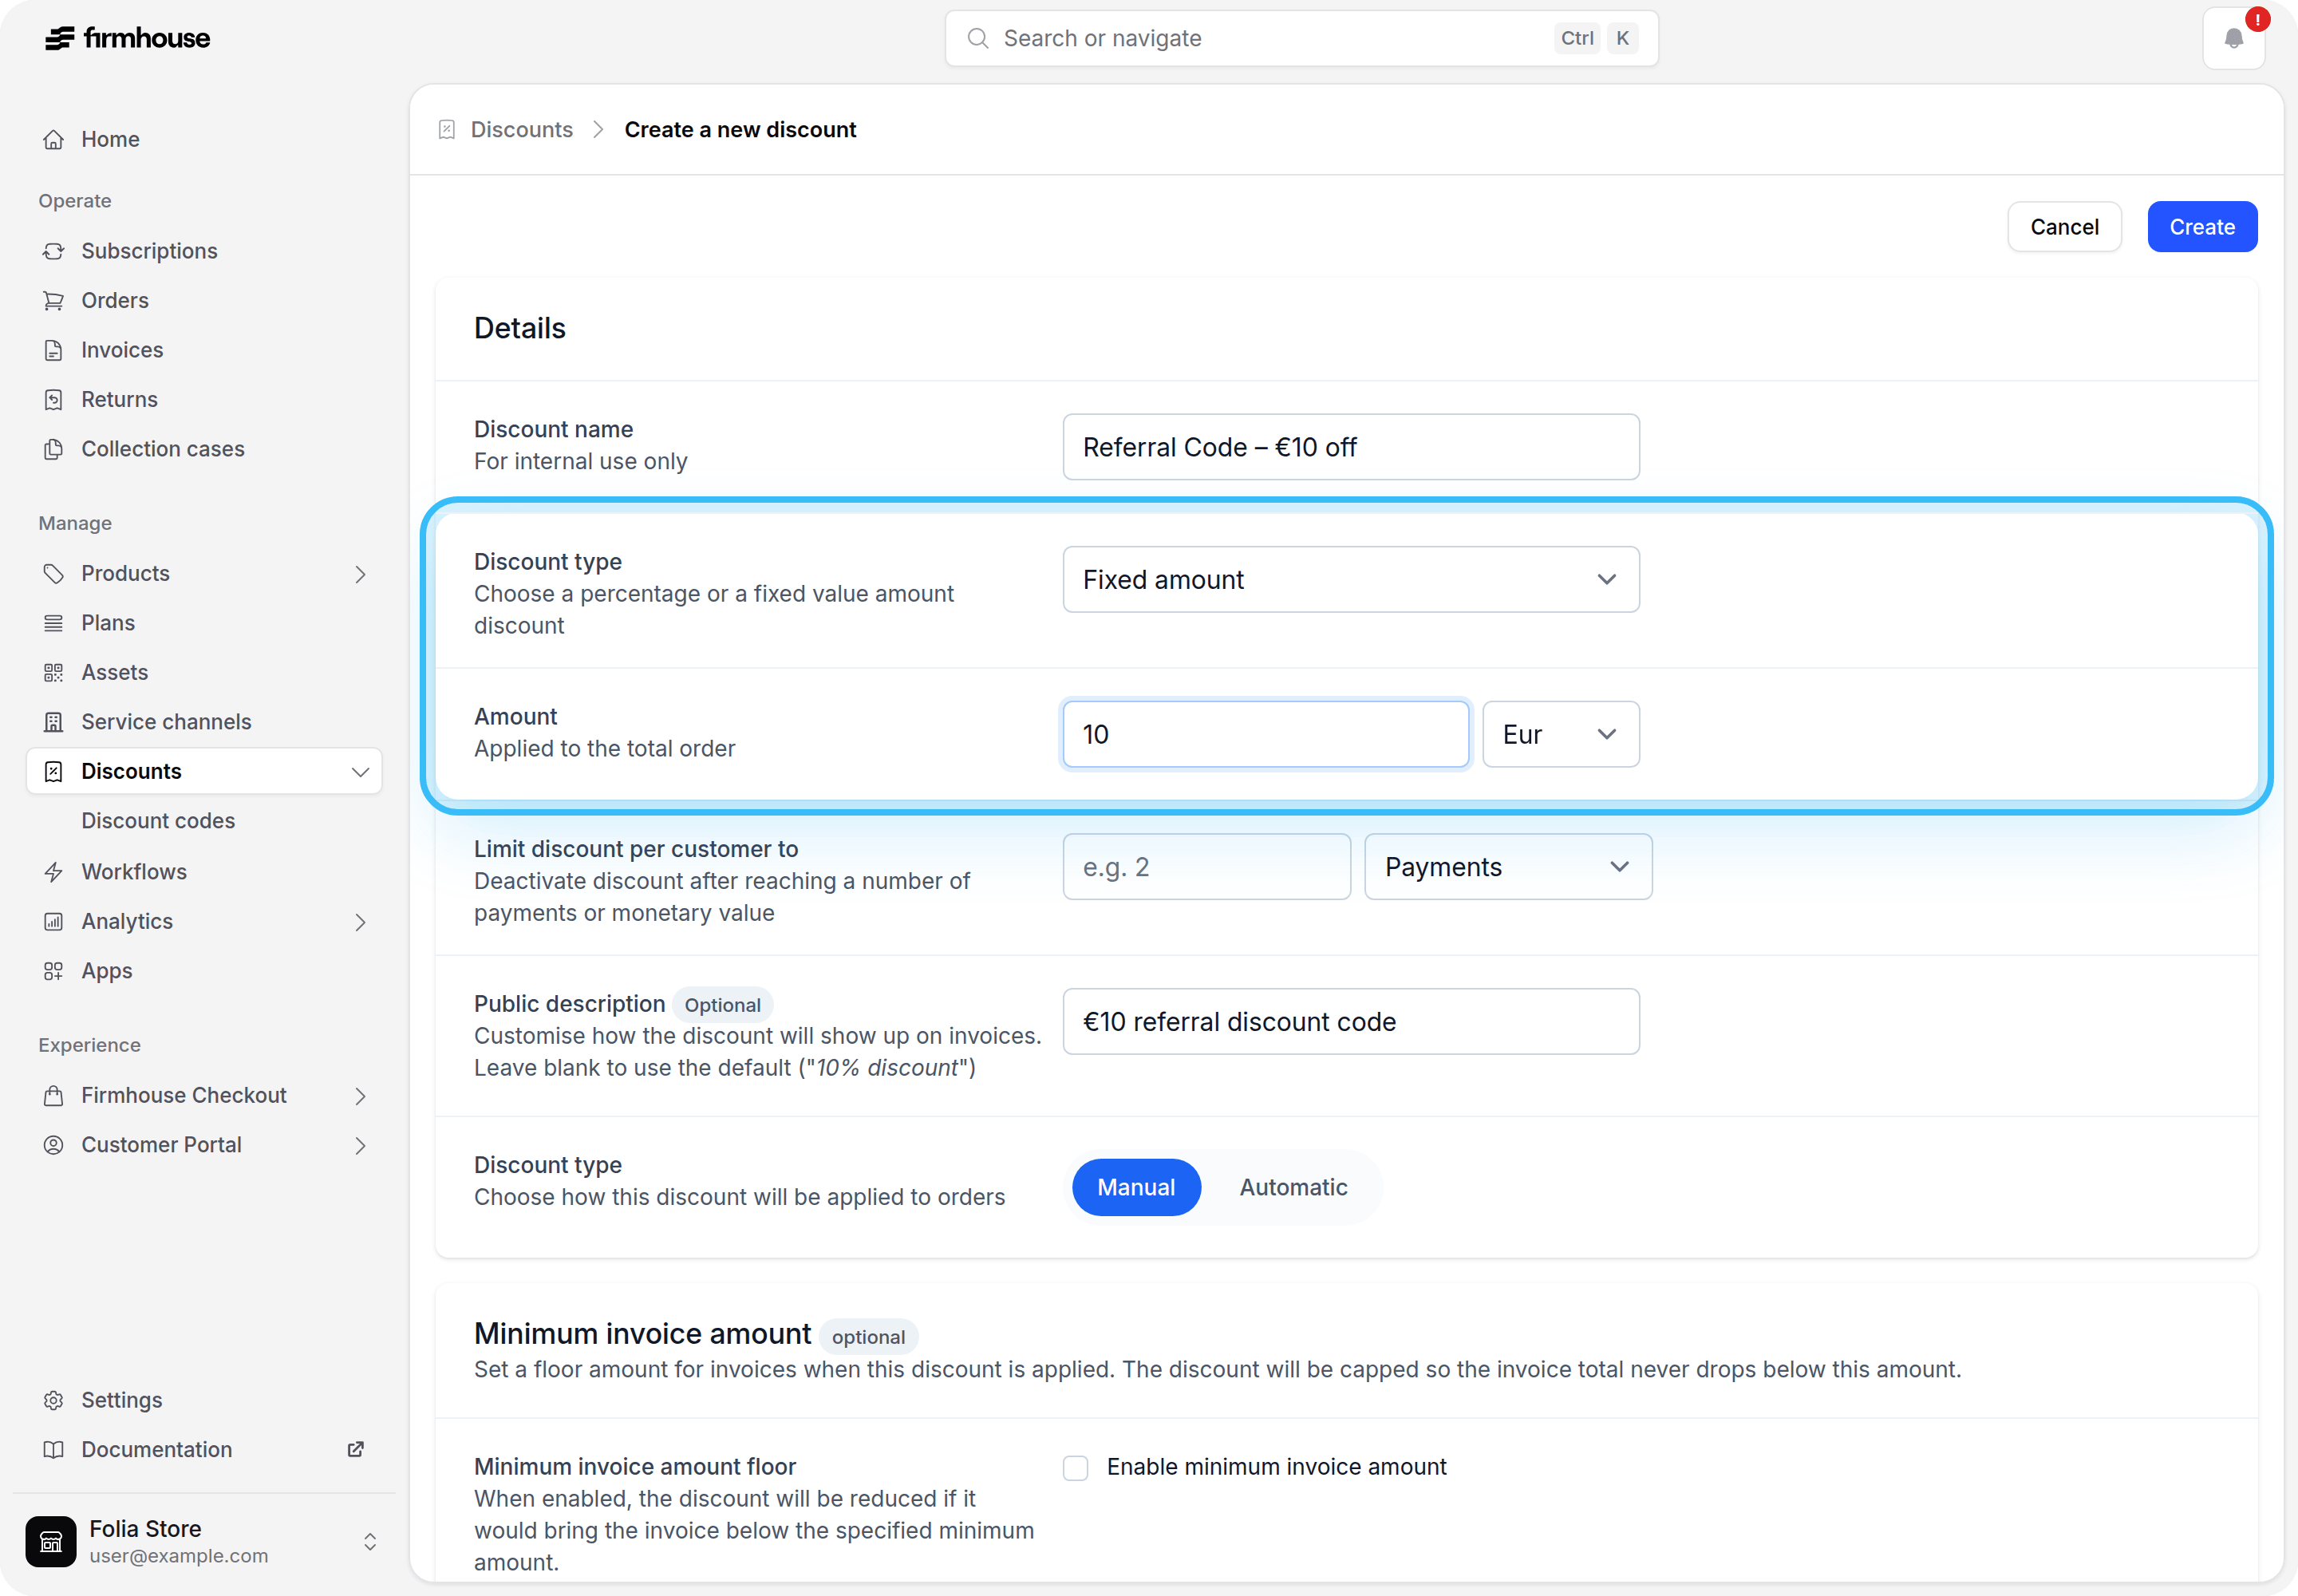Click the Documentation book icon

(x=54, y=1449)
